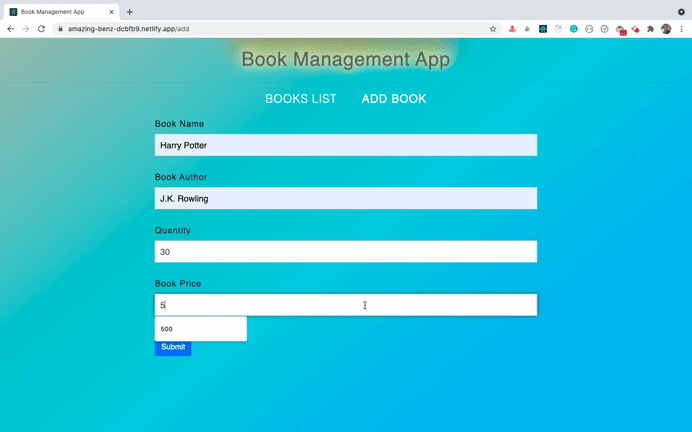Click the Book Management App heading
Screen dimensions: 692x432
tap(346, 59)
